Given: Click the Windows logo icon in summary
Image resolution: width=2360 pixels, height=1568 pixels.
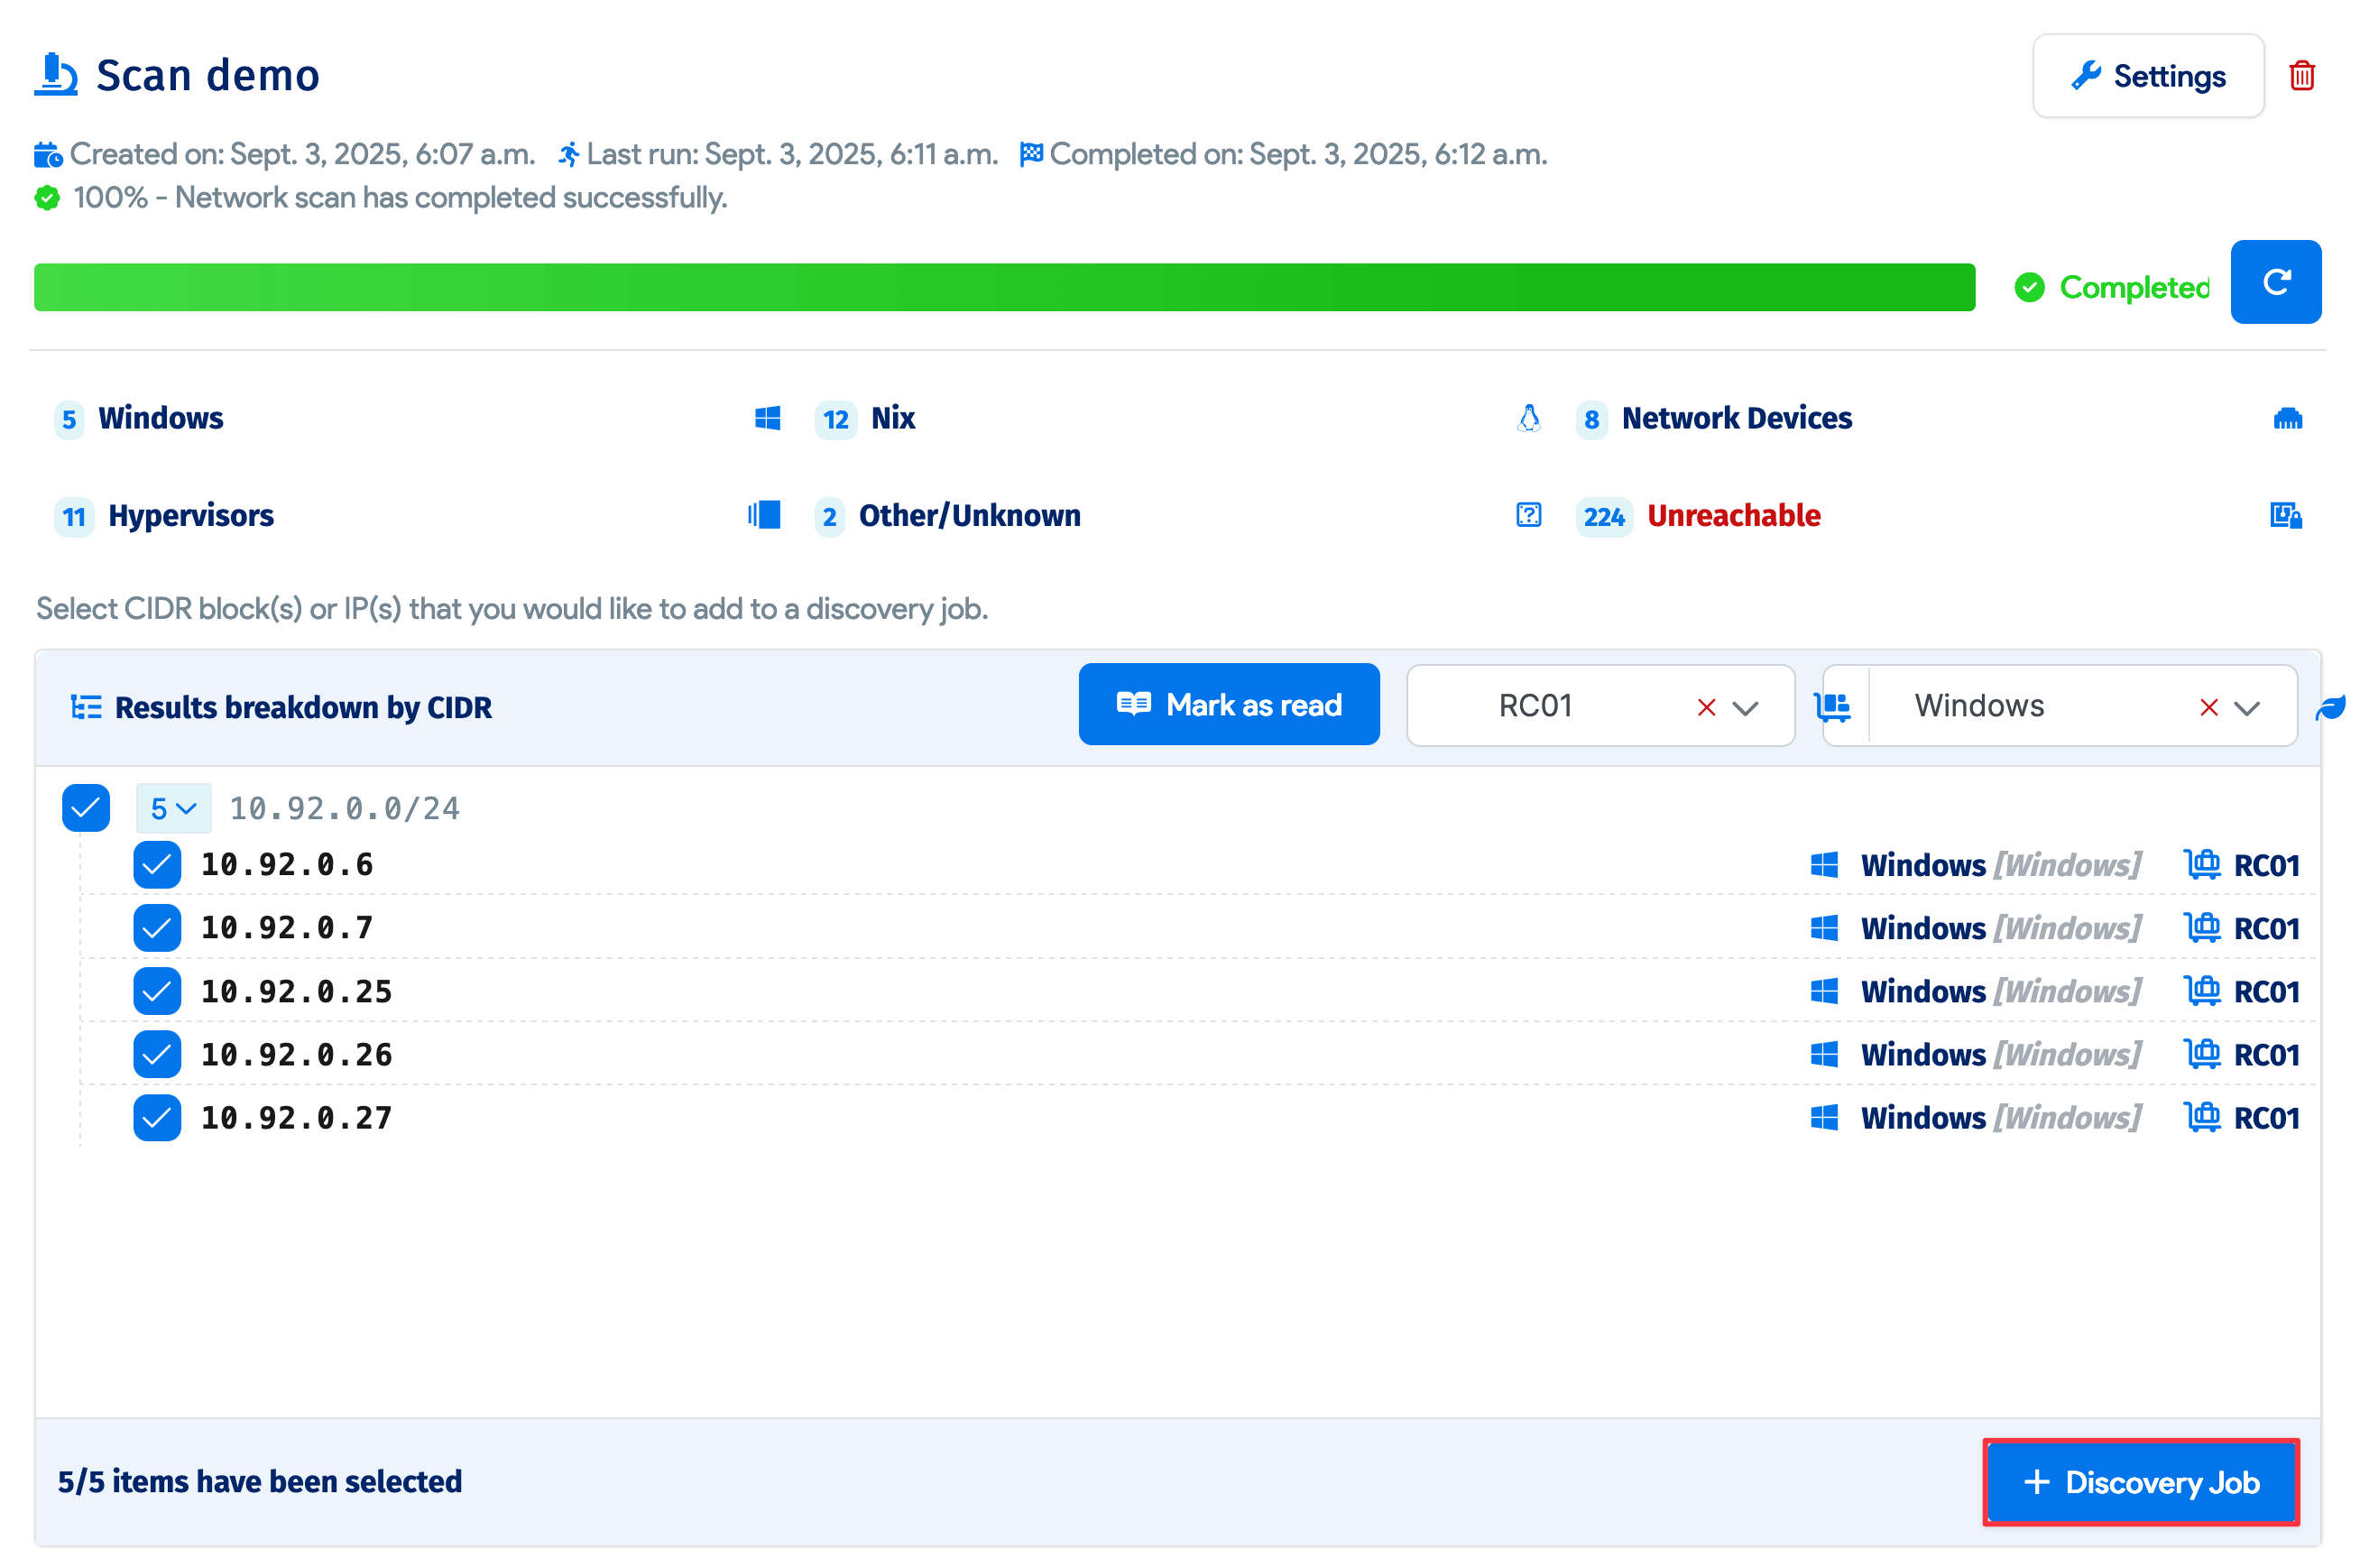Looking at the screenshot, I should [x=767, y=418].
